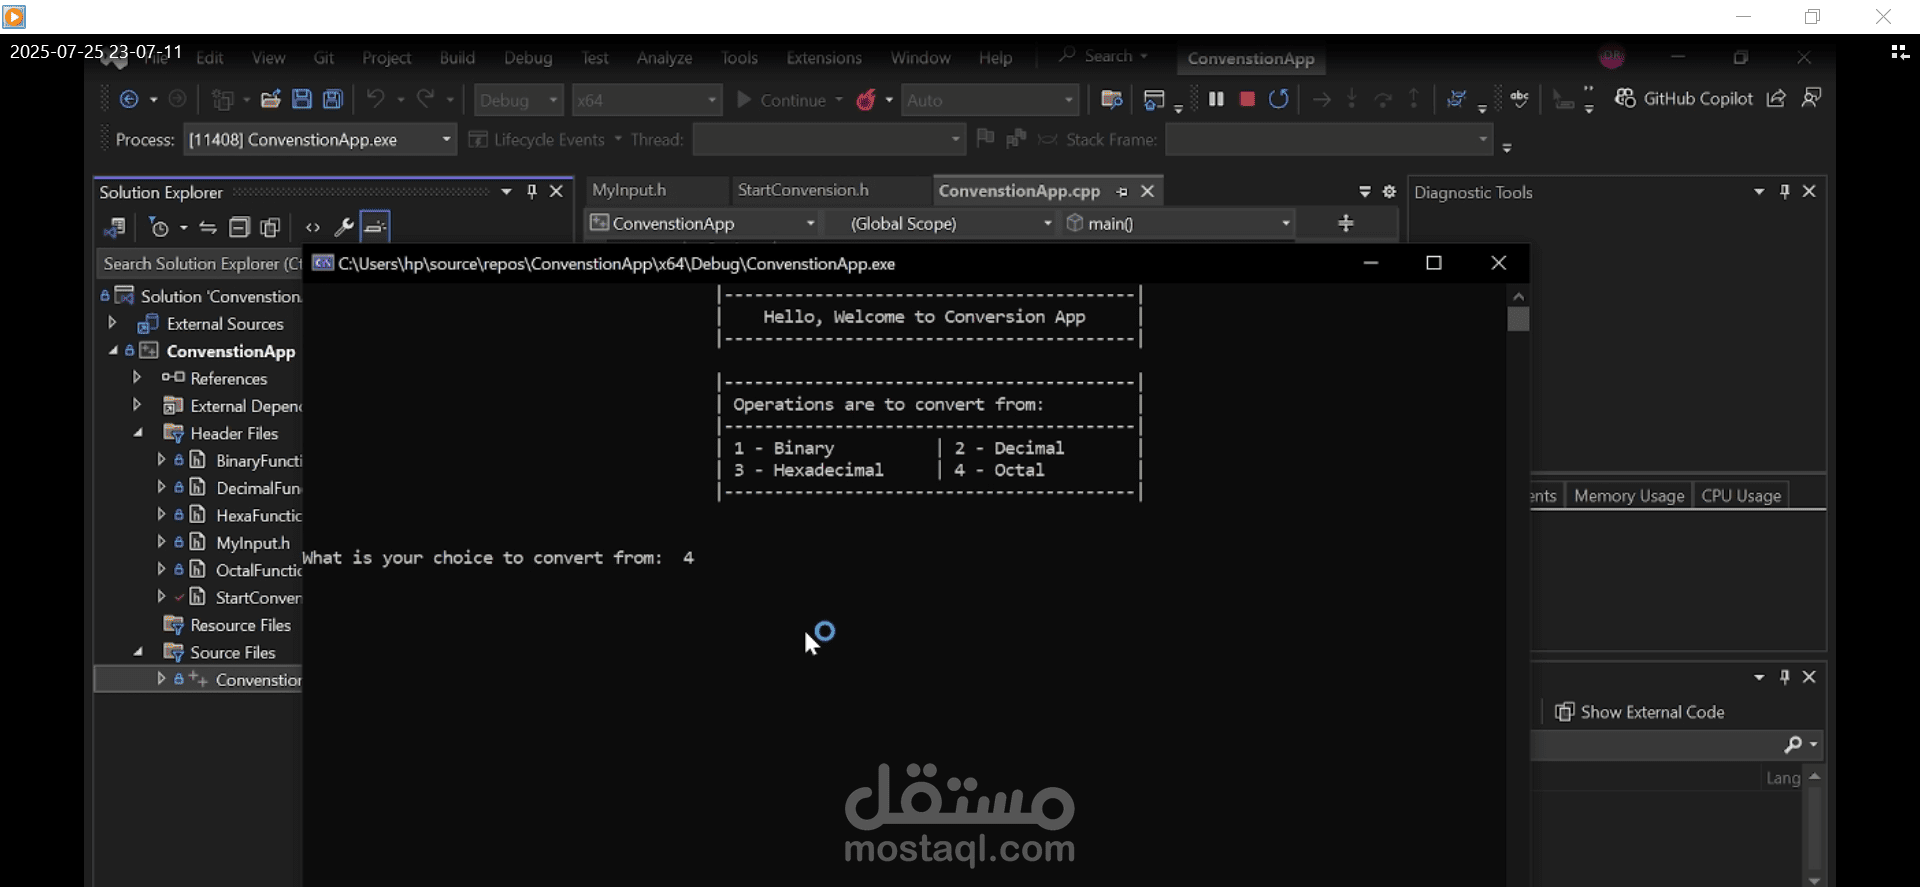This screenshot has width=1920, height=887.
Task: Click the Sync with Active Document icon
Action: coord(208,227)
